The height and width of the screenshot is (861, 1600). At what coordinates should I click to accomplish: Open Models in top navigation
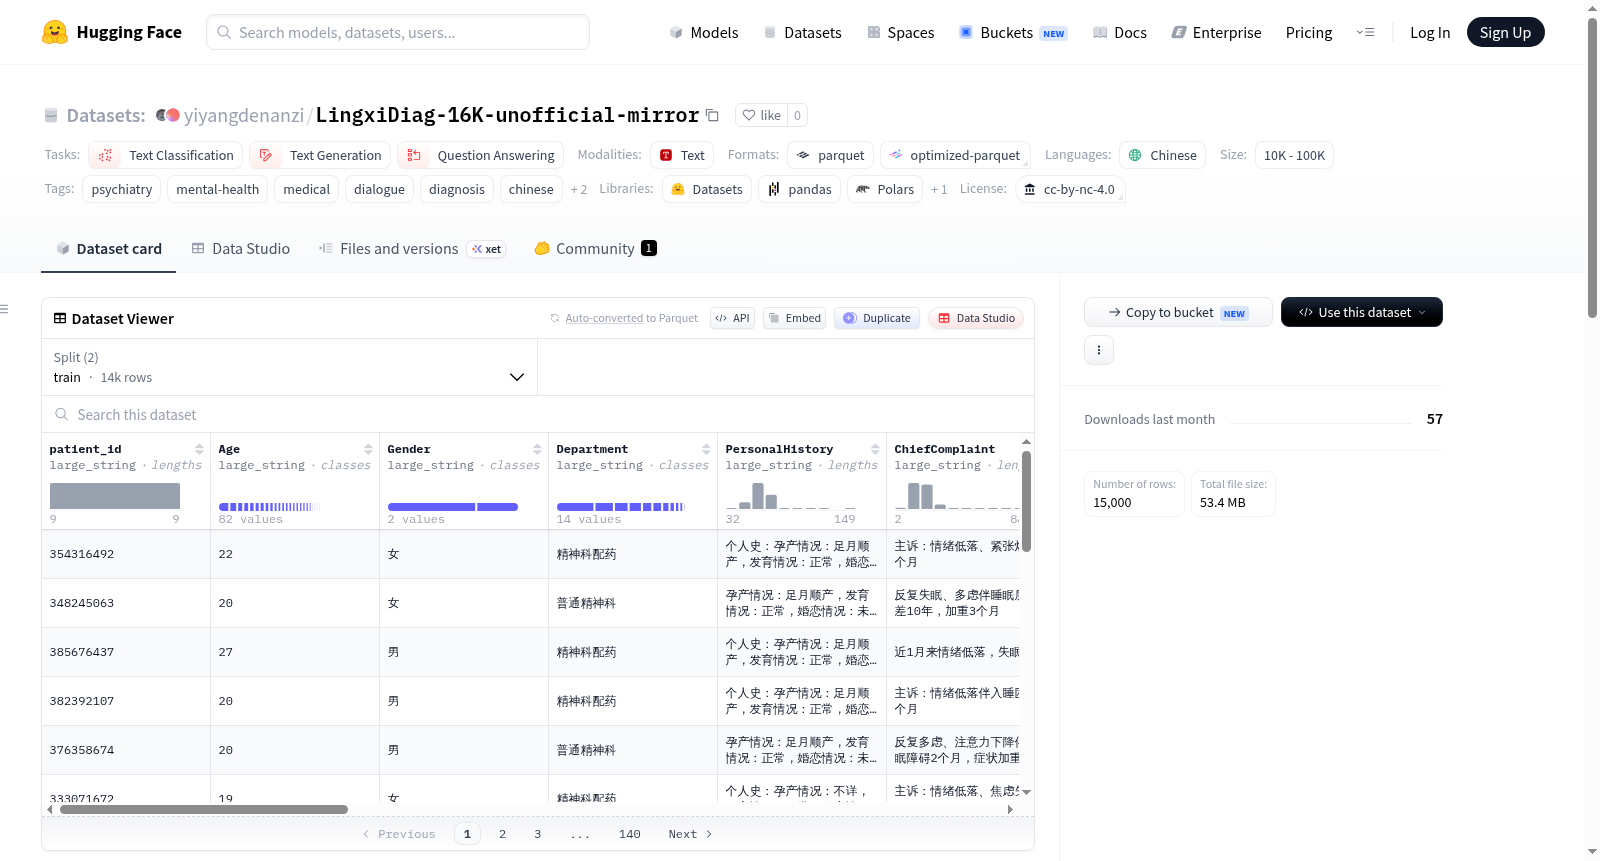(704, 32)
